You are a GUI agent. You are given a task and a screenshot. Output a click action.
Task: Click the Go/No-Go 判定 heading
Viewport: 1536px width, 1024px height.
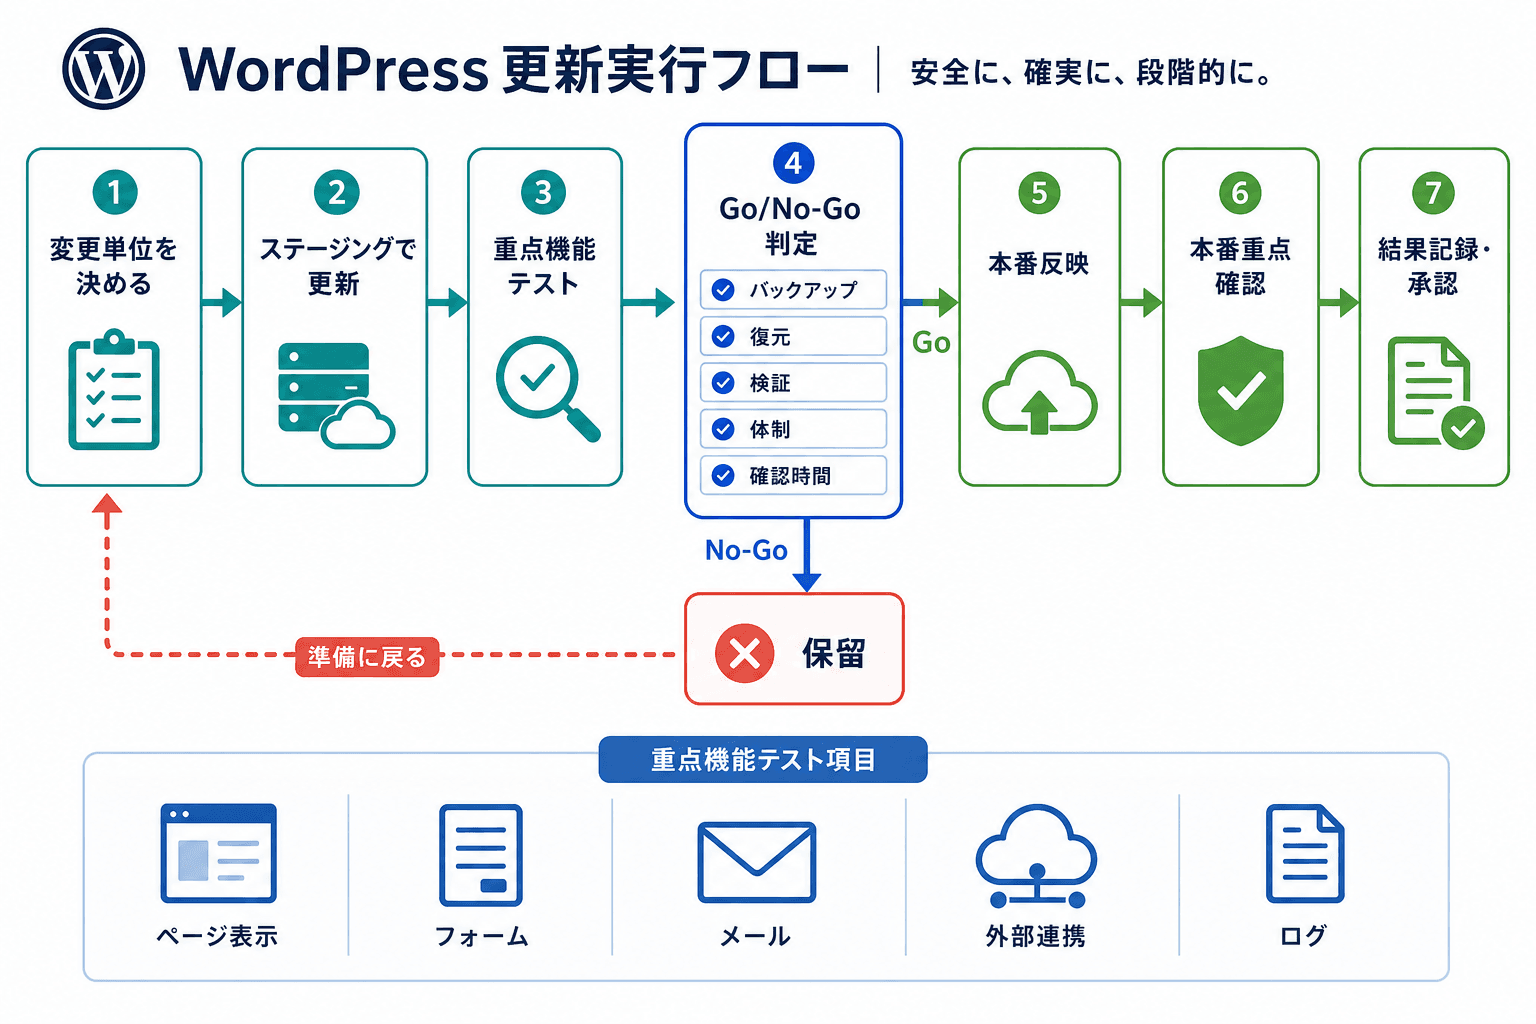[791, 226]
